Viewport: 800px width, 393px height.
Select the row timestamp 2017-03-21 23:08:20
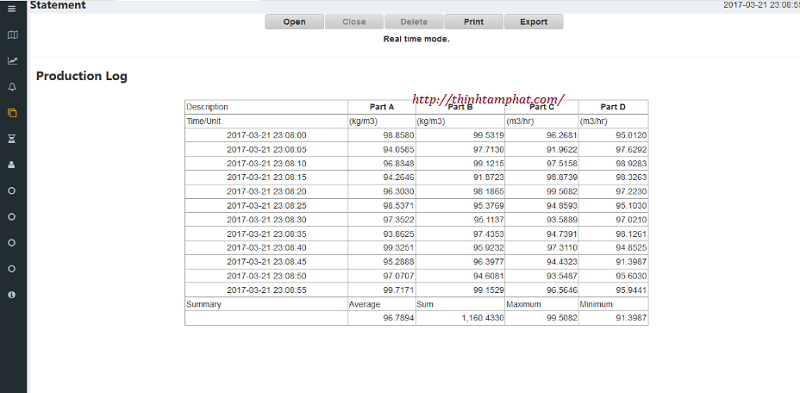[x=266, y=191]
